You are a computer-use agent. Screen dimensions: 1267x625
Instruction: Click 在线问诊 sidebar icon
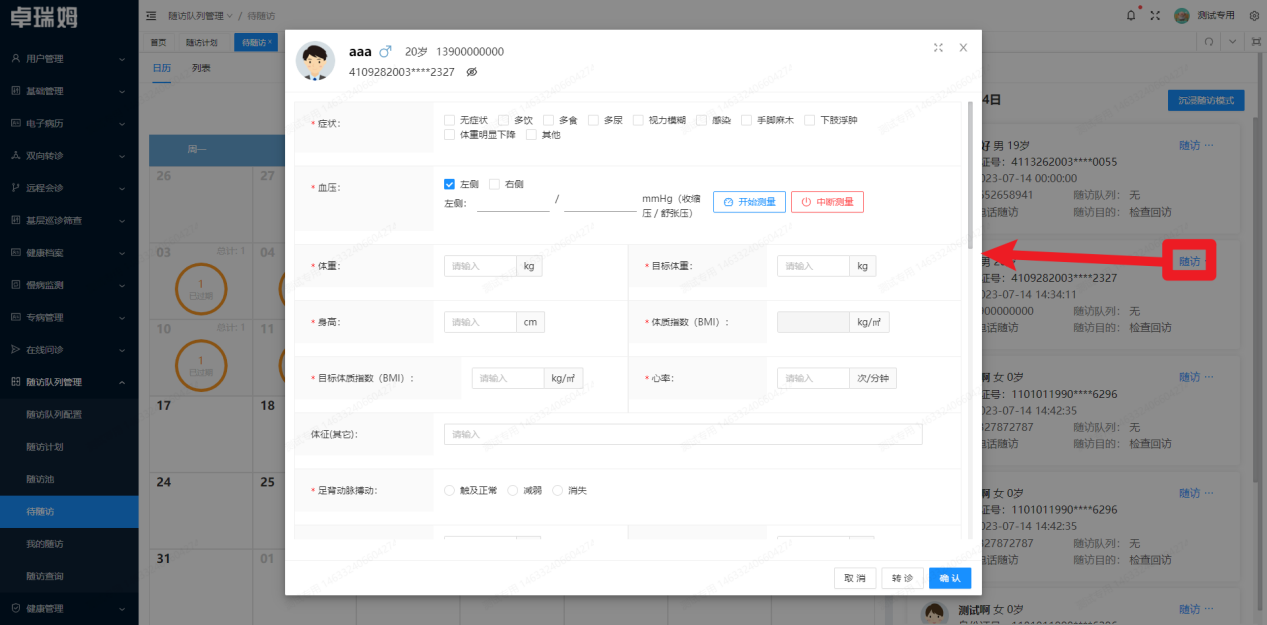pos(16,349)
